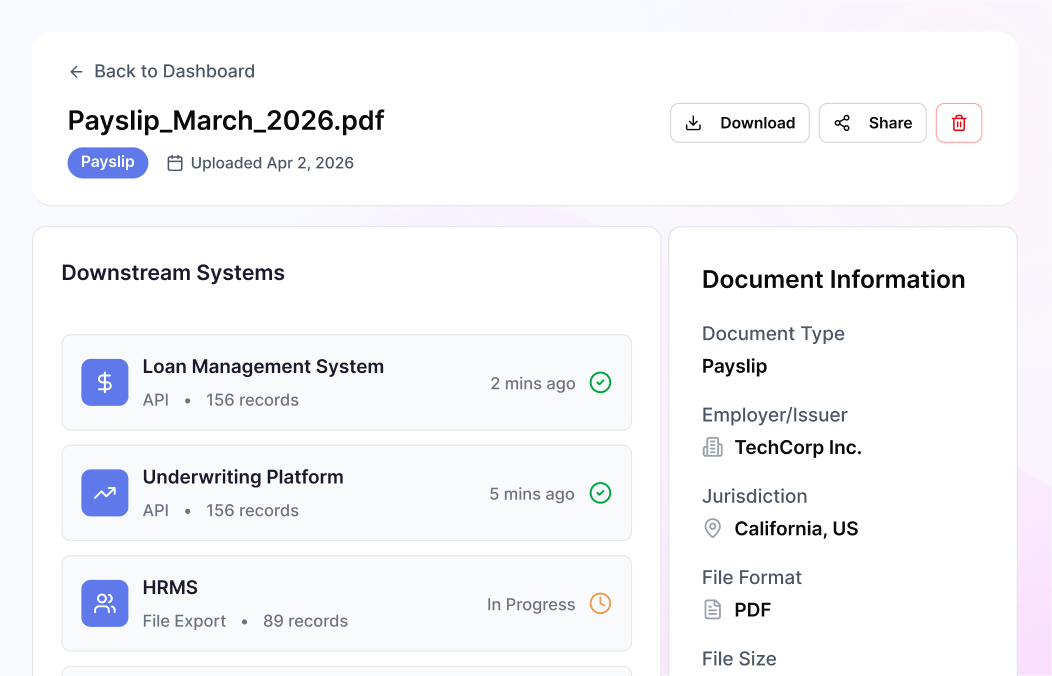
Task: Open the HRMS file export row
Action: 347,604
